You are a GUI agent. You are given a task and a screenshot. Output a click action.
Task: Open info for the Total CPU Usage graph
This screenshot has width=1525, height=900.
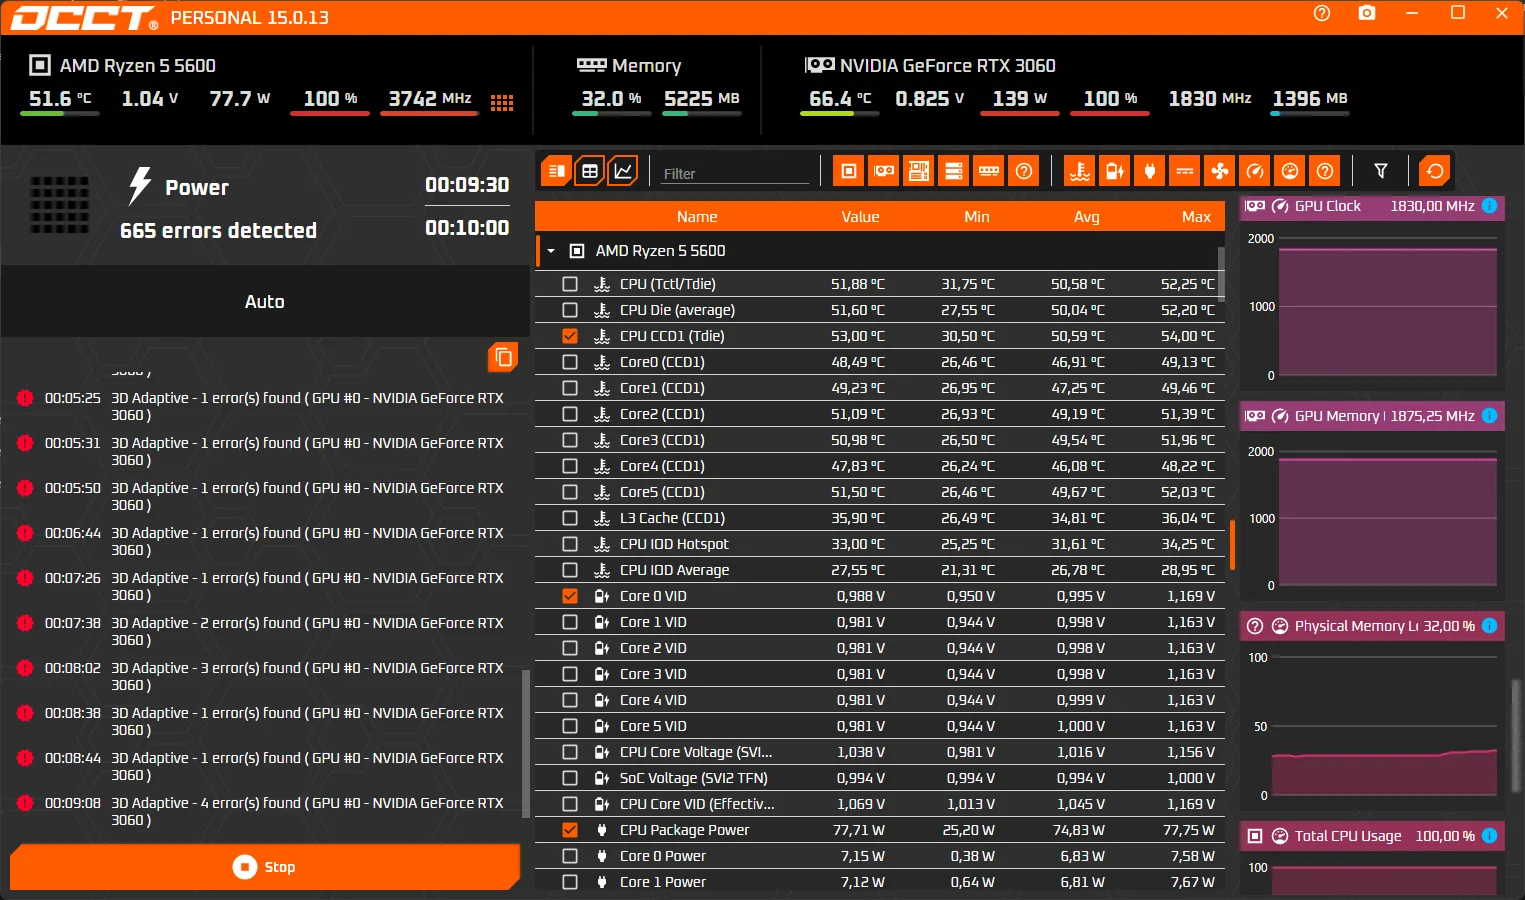click(x=1489, y=836)
